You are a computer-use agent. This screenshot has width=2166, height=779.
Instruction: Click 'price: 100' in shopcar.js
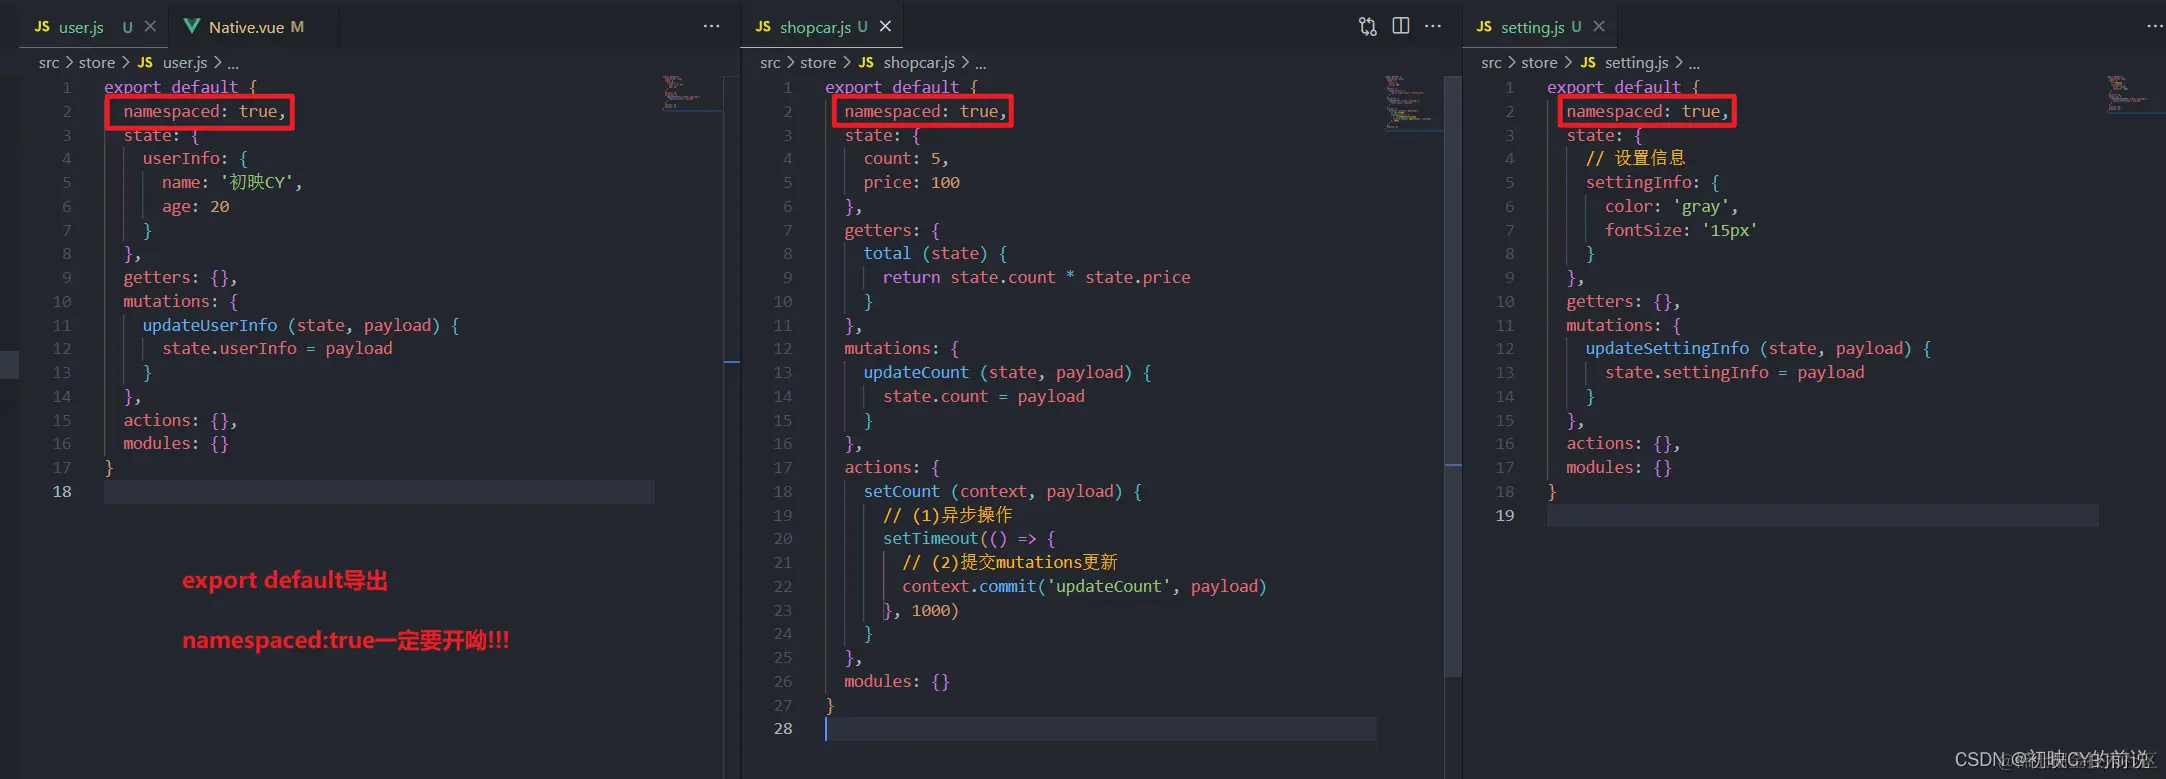click(912, 182)
